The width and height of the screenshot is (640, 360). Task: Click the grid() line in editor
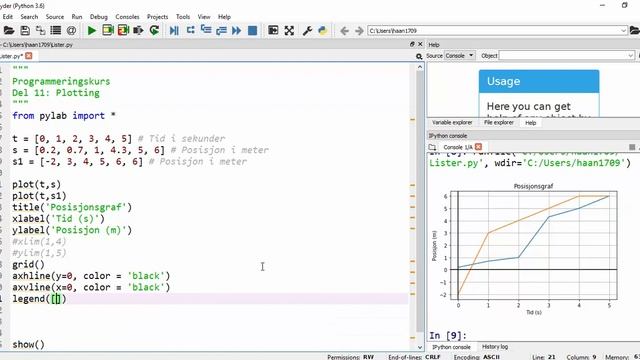pos(28,264)
